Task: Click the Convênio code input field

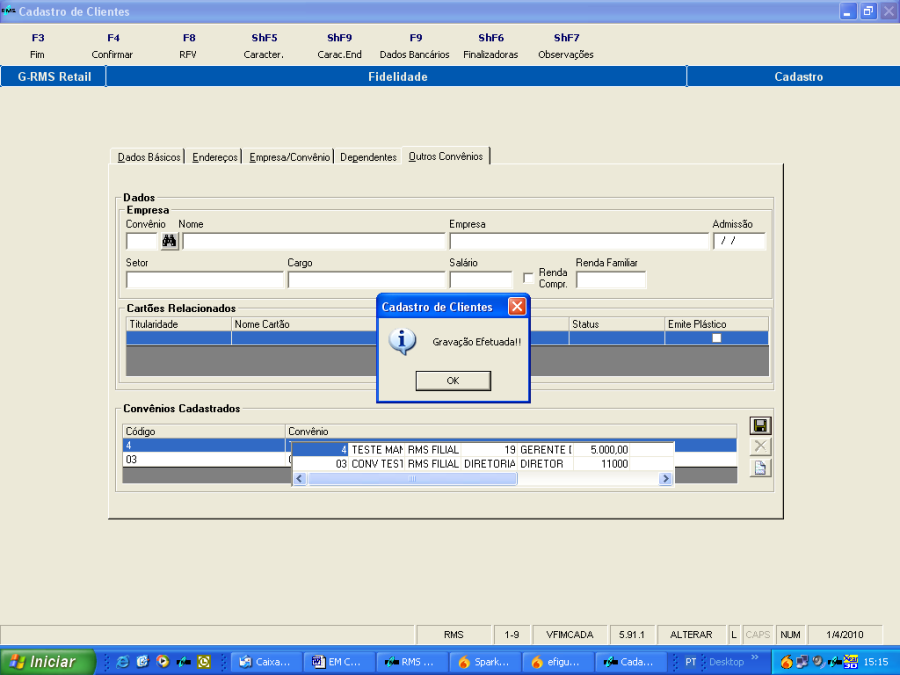Action: 142,241
